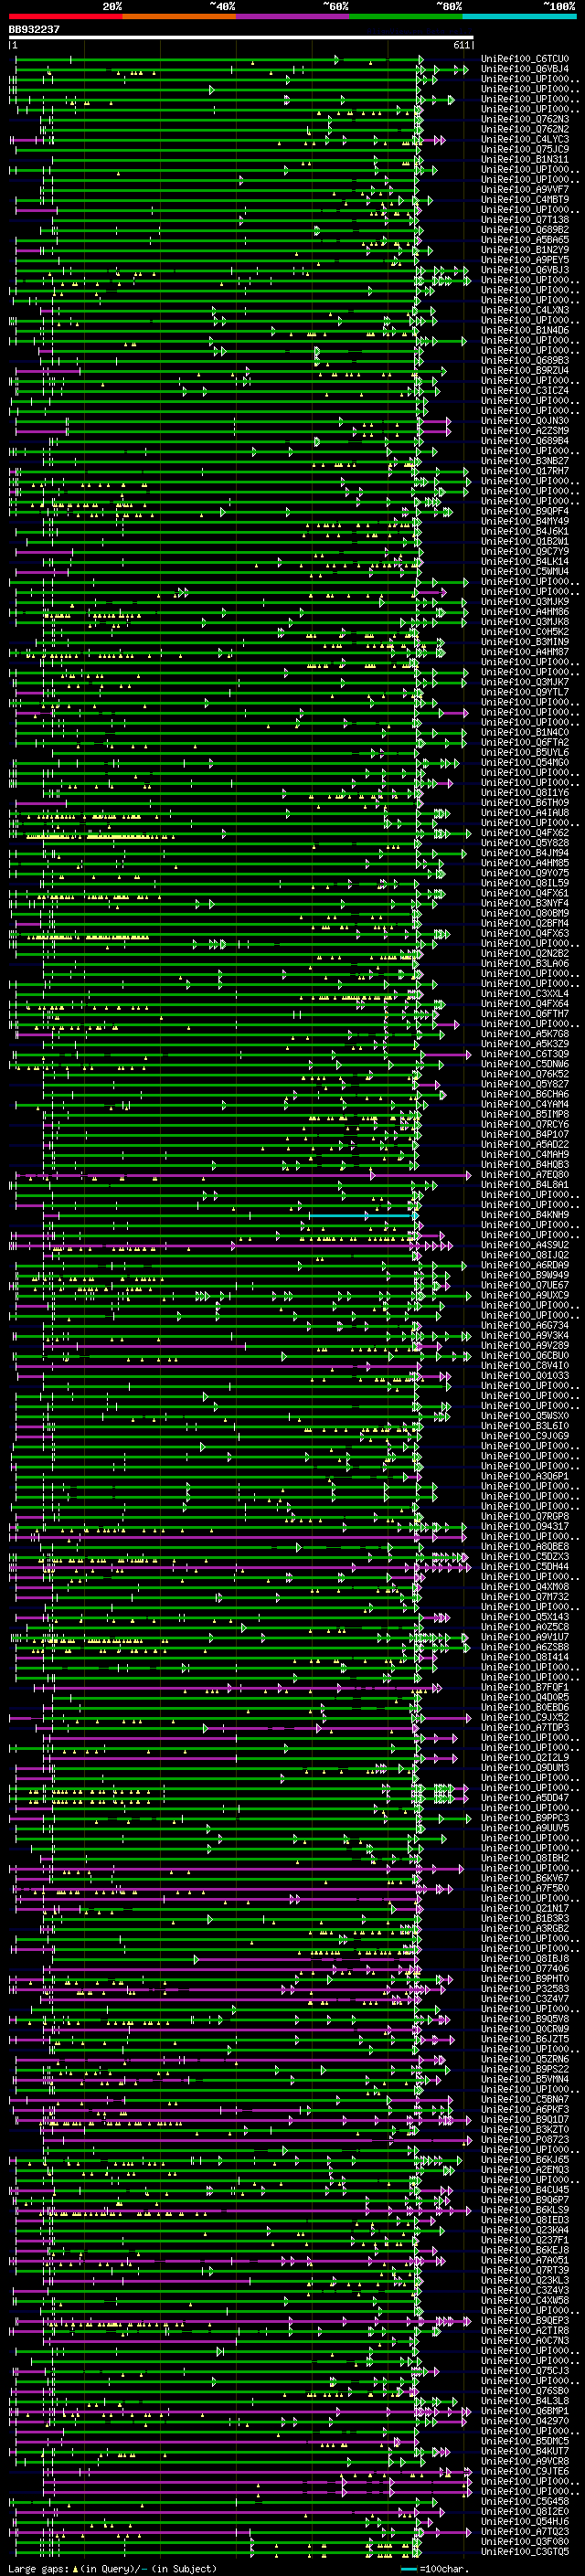The width and height of the screenshot is (585, 2576).
Task: Select the UniRef100_B4J6K1 entry
Action: [x=525, y=531]
